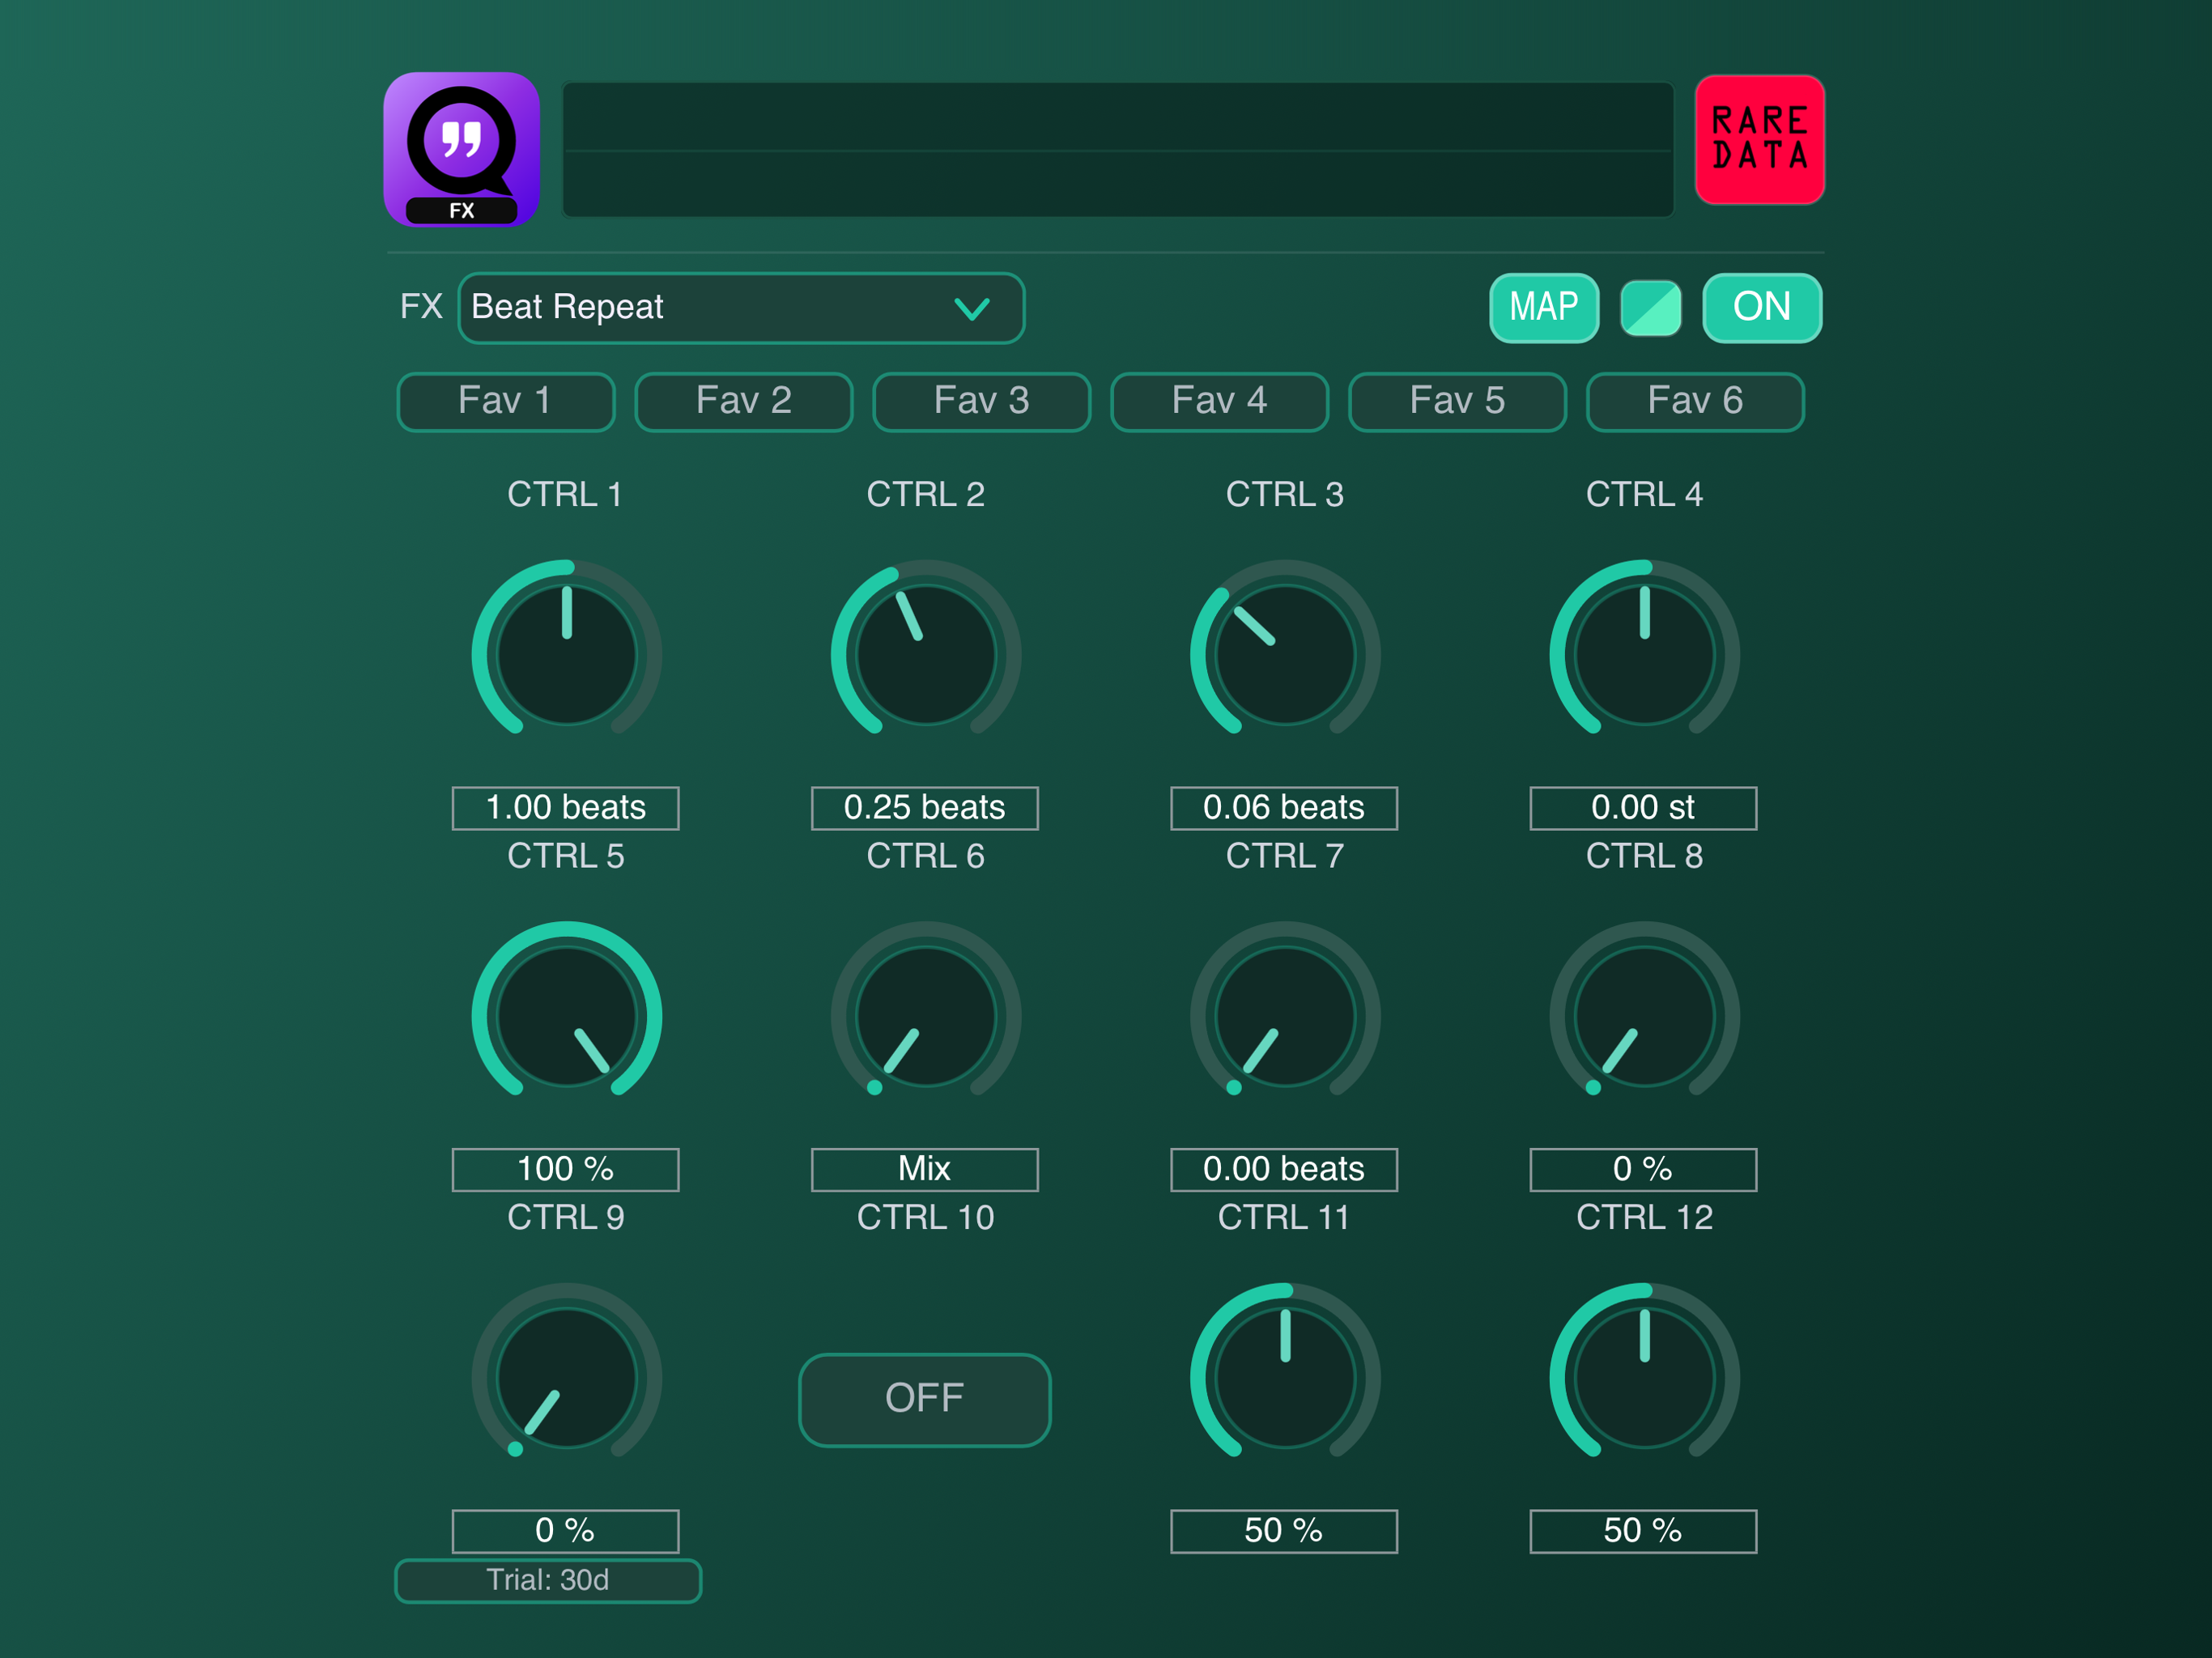Select the Fav 3 preset slot

pos(981,402)
